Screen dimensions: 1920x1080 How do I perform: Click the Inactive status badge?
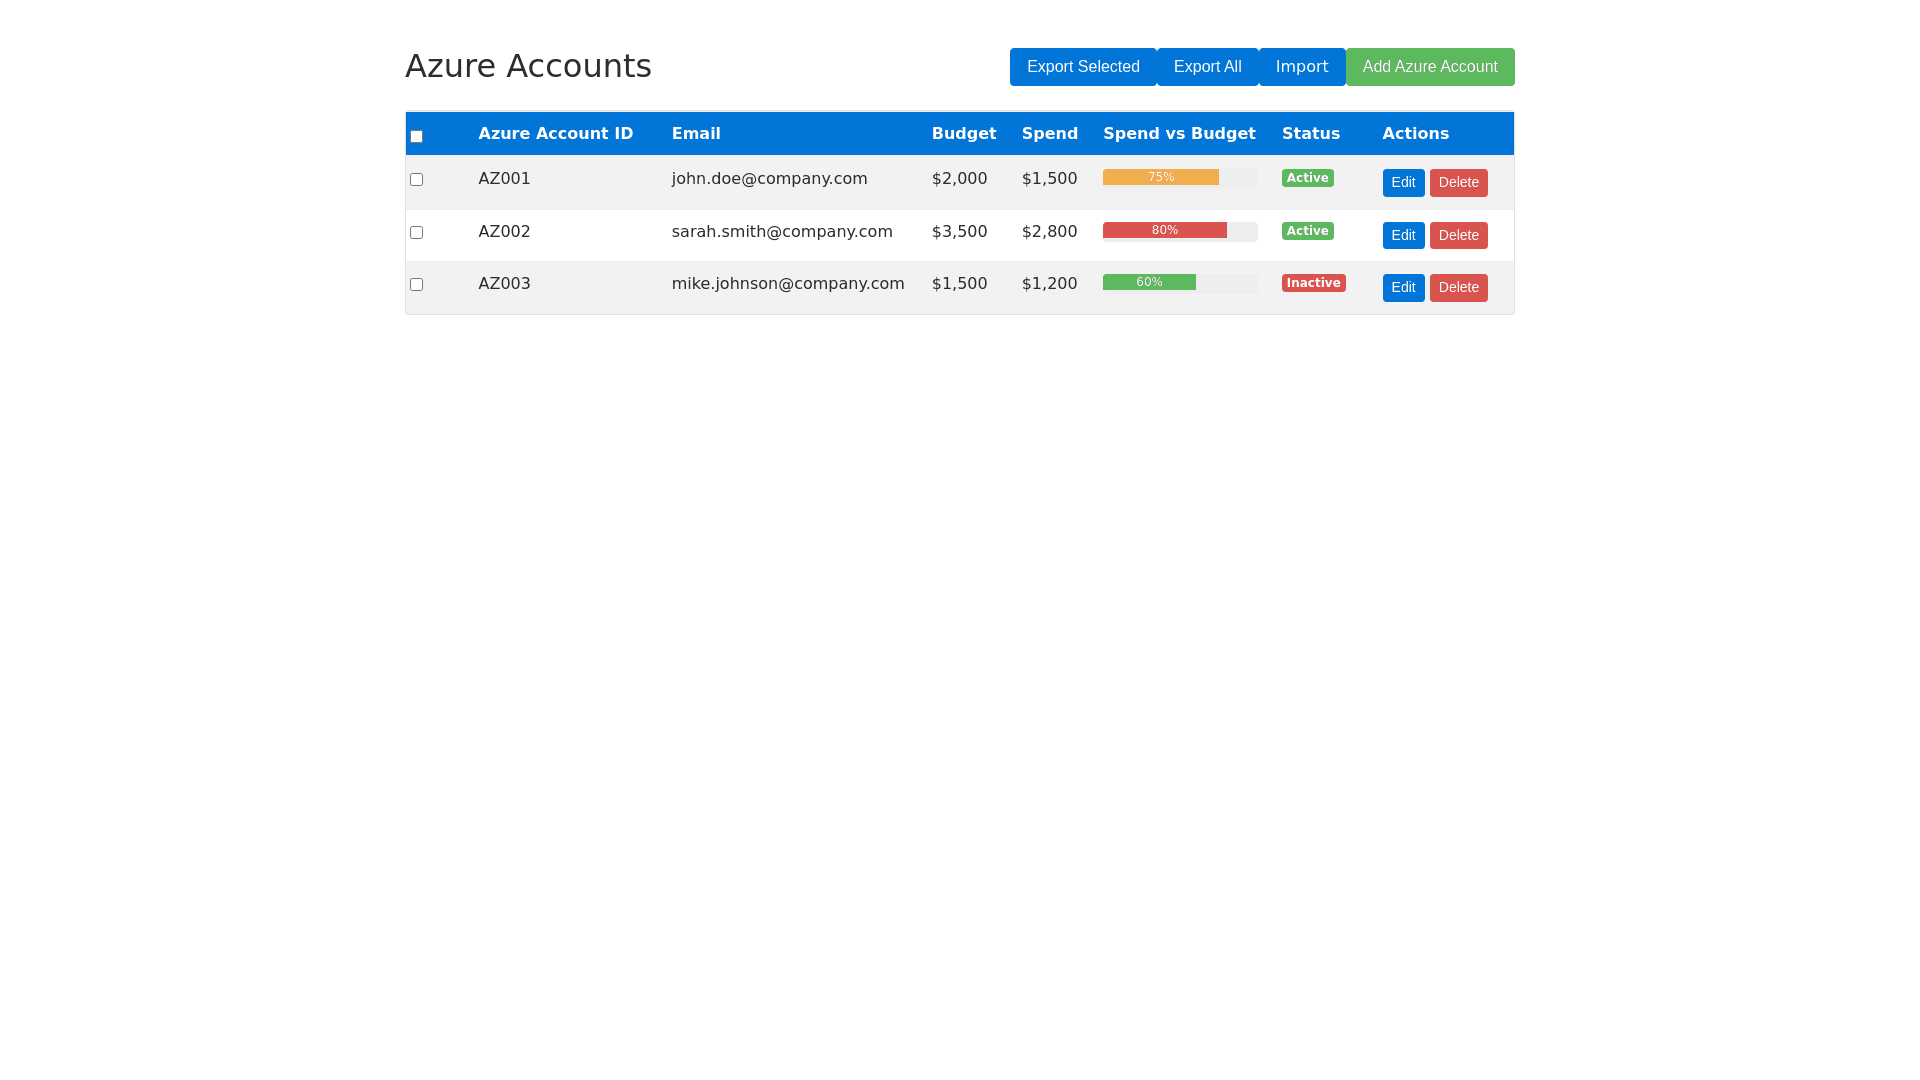point(1313,283)
